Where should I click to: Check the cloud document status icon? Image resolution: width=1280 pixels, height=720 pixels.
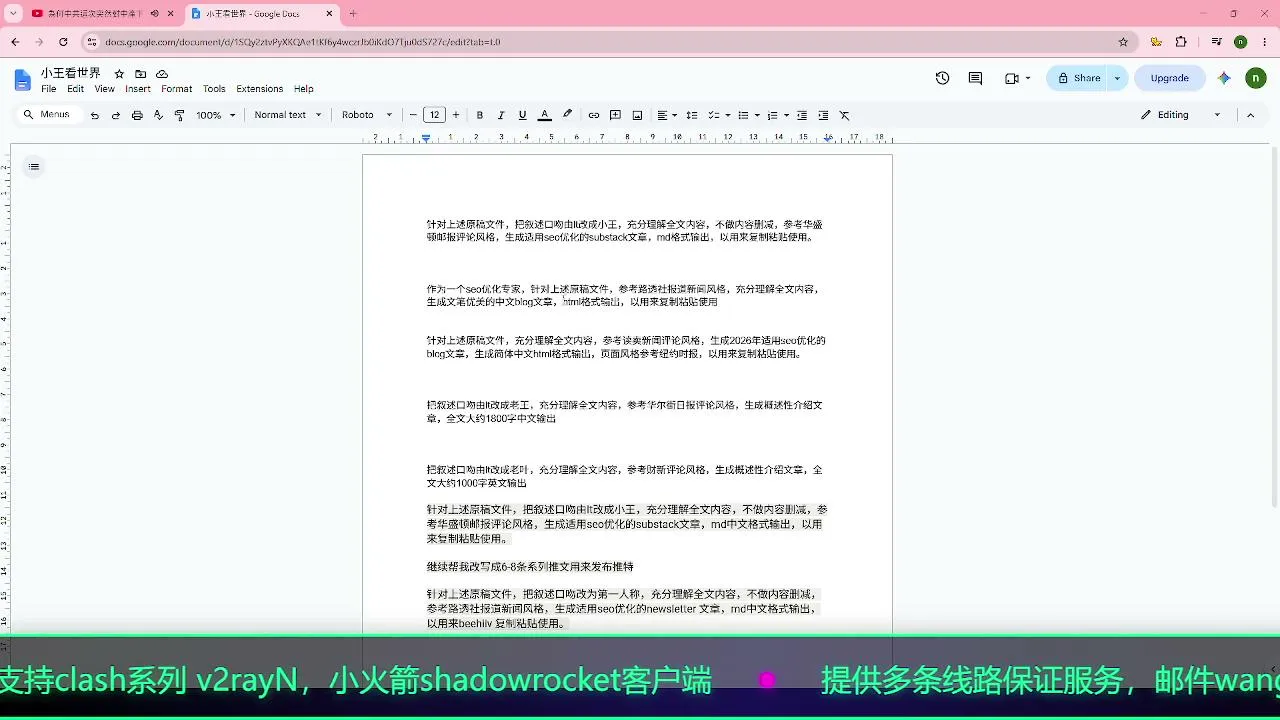pyautogui.click(x=162, y=74)
